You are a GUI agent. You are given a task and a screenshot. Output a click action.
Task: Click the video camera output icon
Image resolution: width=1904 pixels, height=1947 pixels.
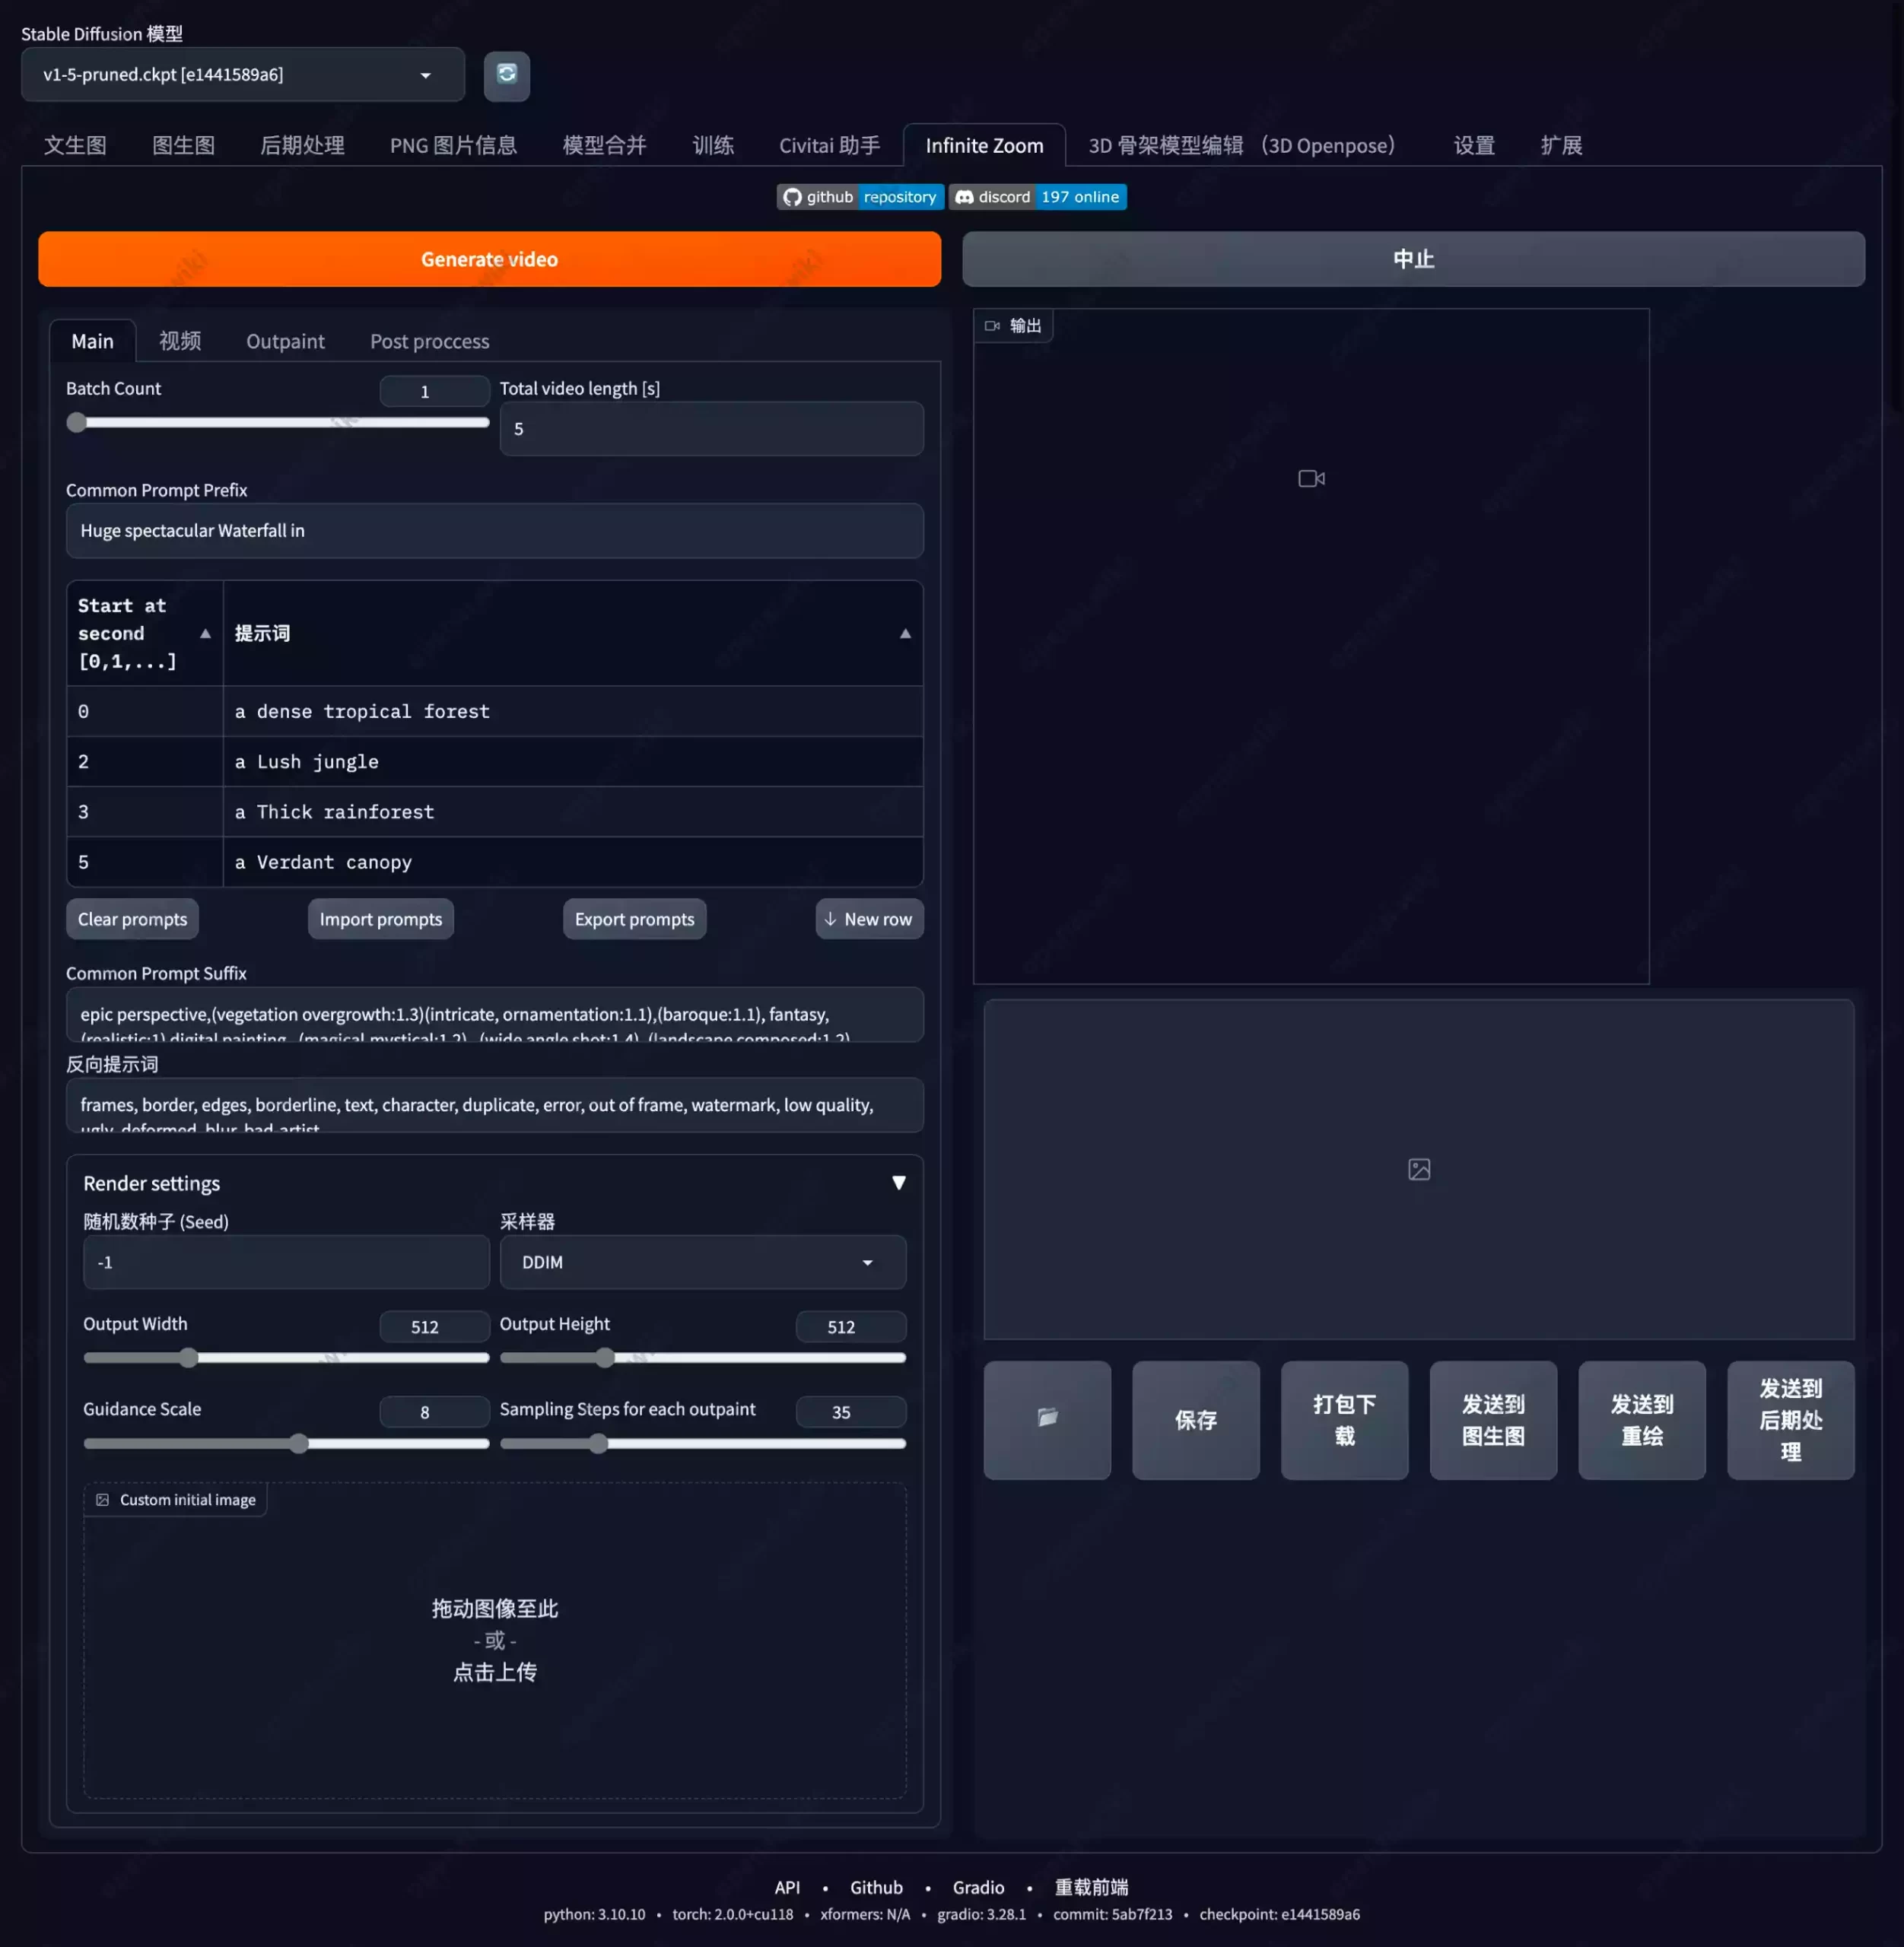coord(1311,478)
